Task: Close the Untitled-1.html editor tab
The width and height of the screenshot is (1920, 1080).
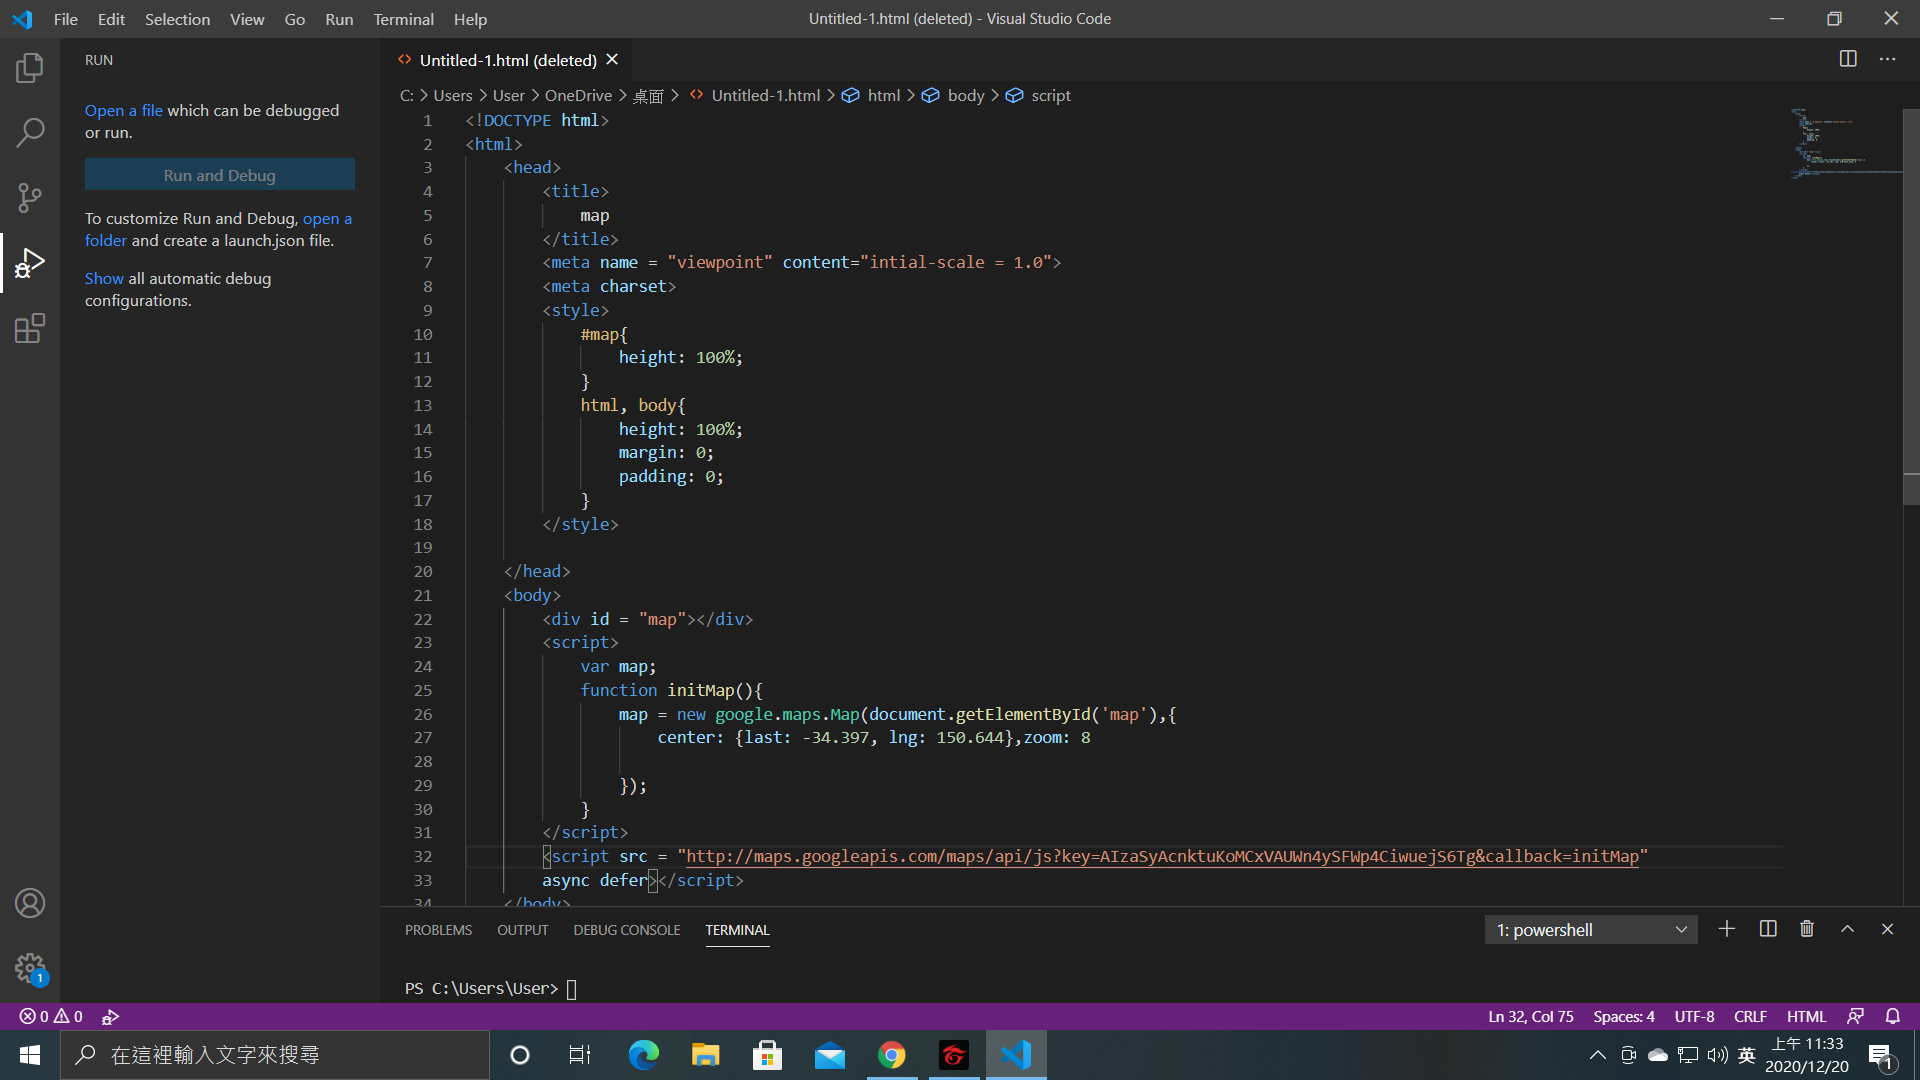Action: tap(612, 60)
